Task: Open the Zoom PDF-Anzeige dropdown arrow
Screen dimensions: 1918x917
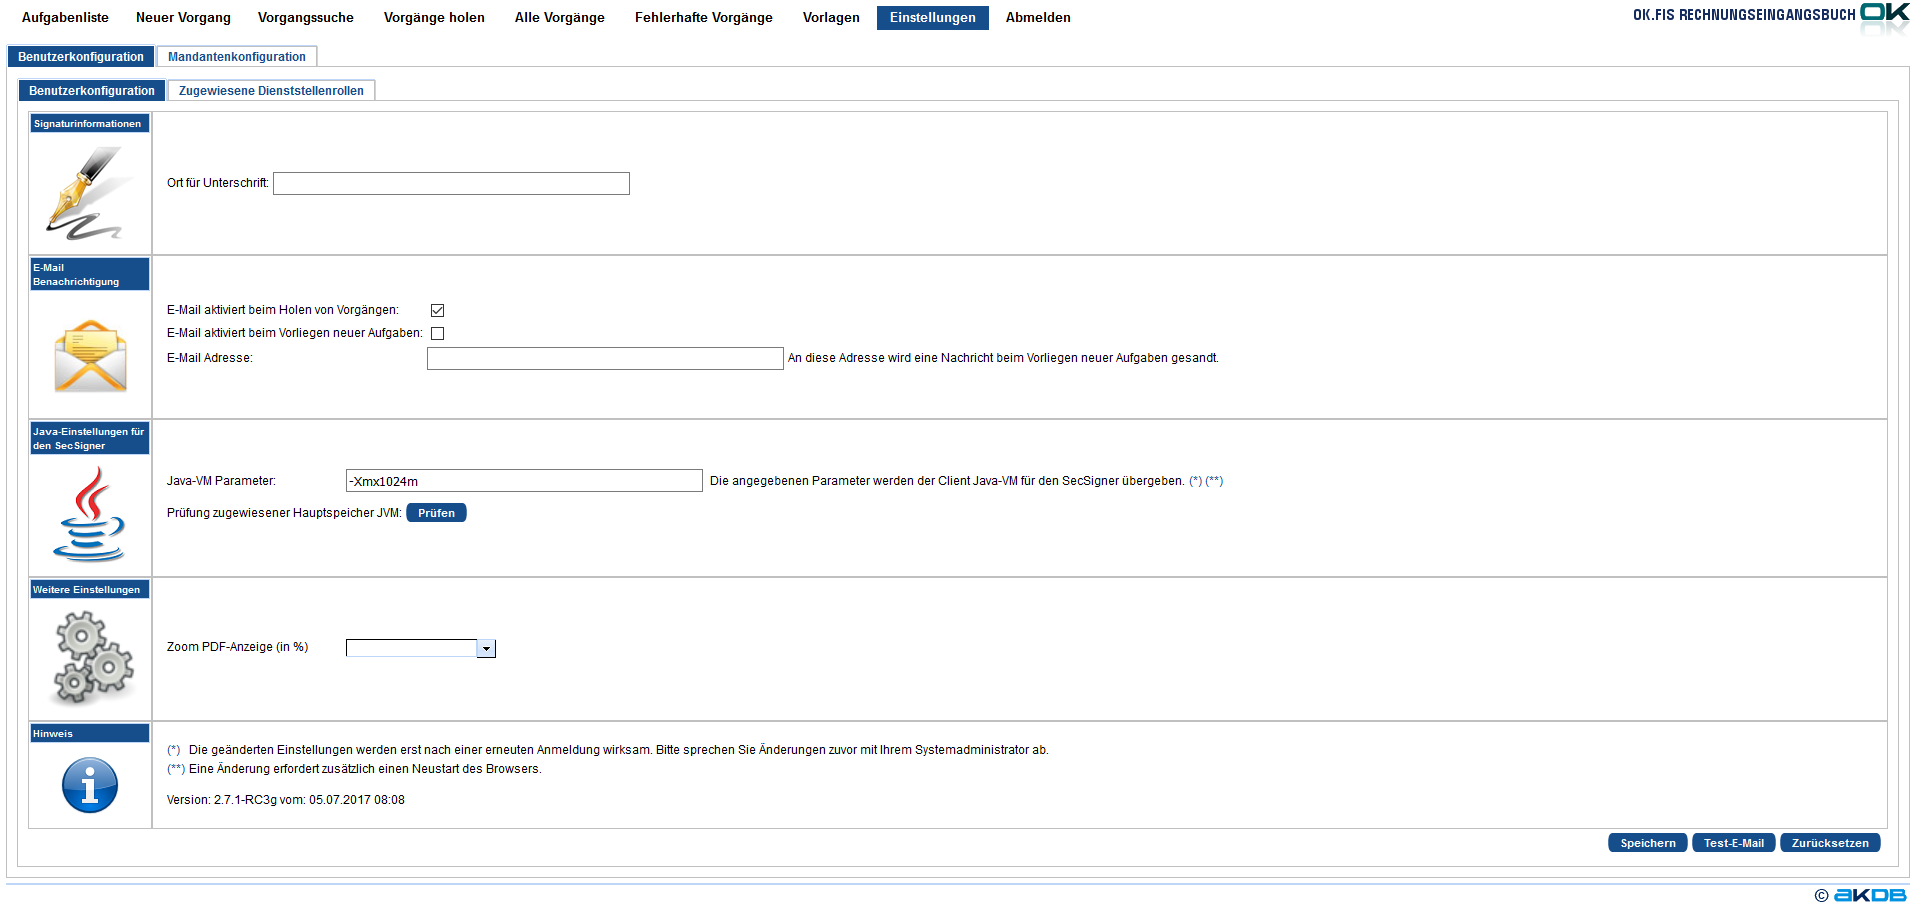Action: click(486, 649)
